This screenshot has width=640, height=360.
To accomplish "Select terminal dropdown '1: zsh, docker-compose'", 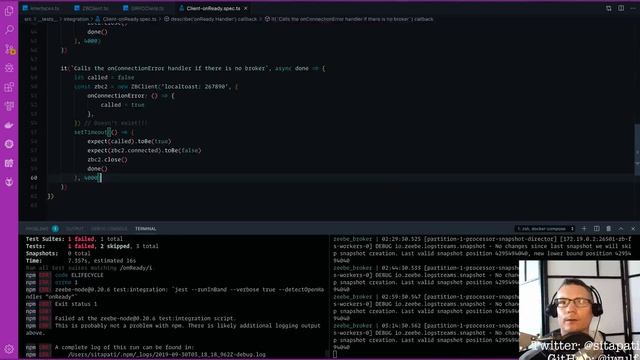I will (x=545, y=229).
